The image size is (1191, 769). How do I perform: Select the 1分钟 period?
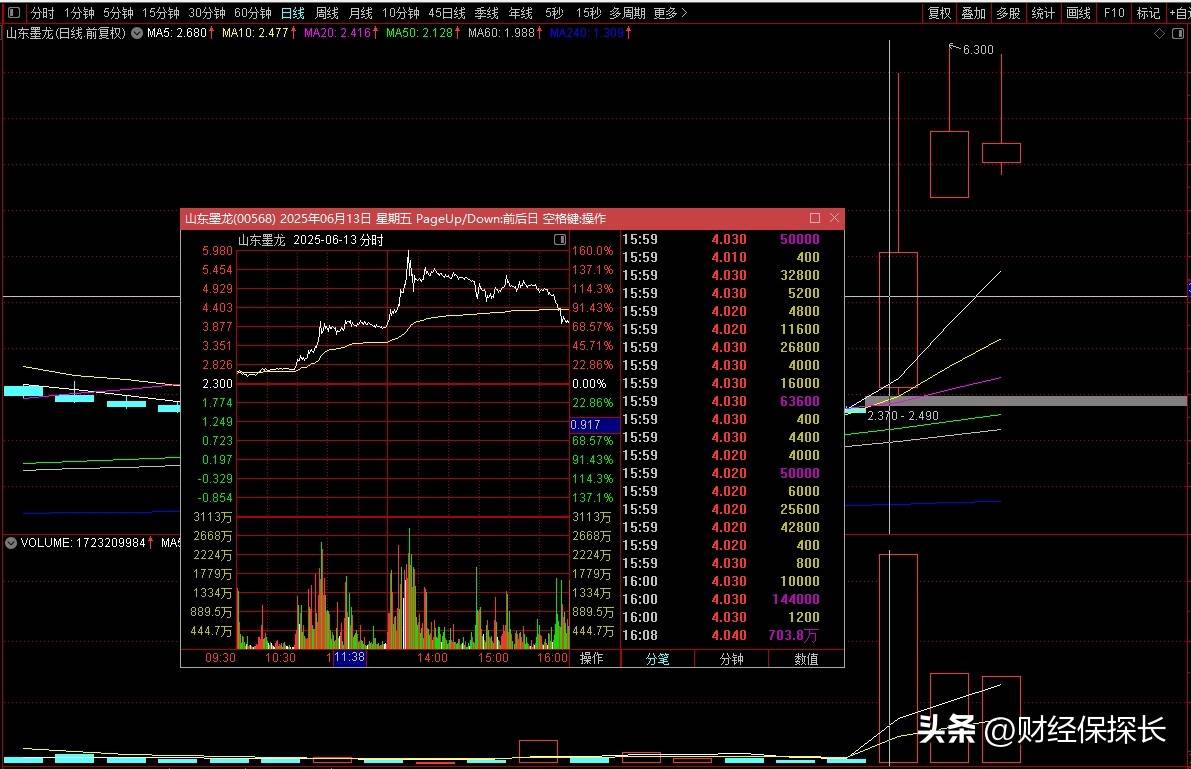click(79, 13)
